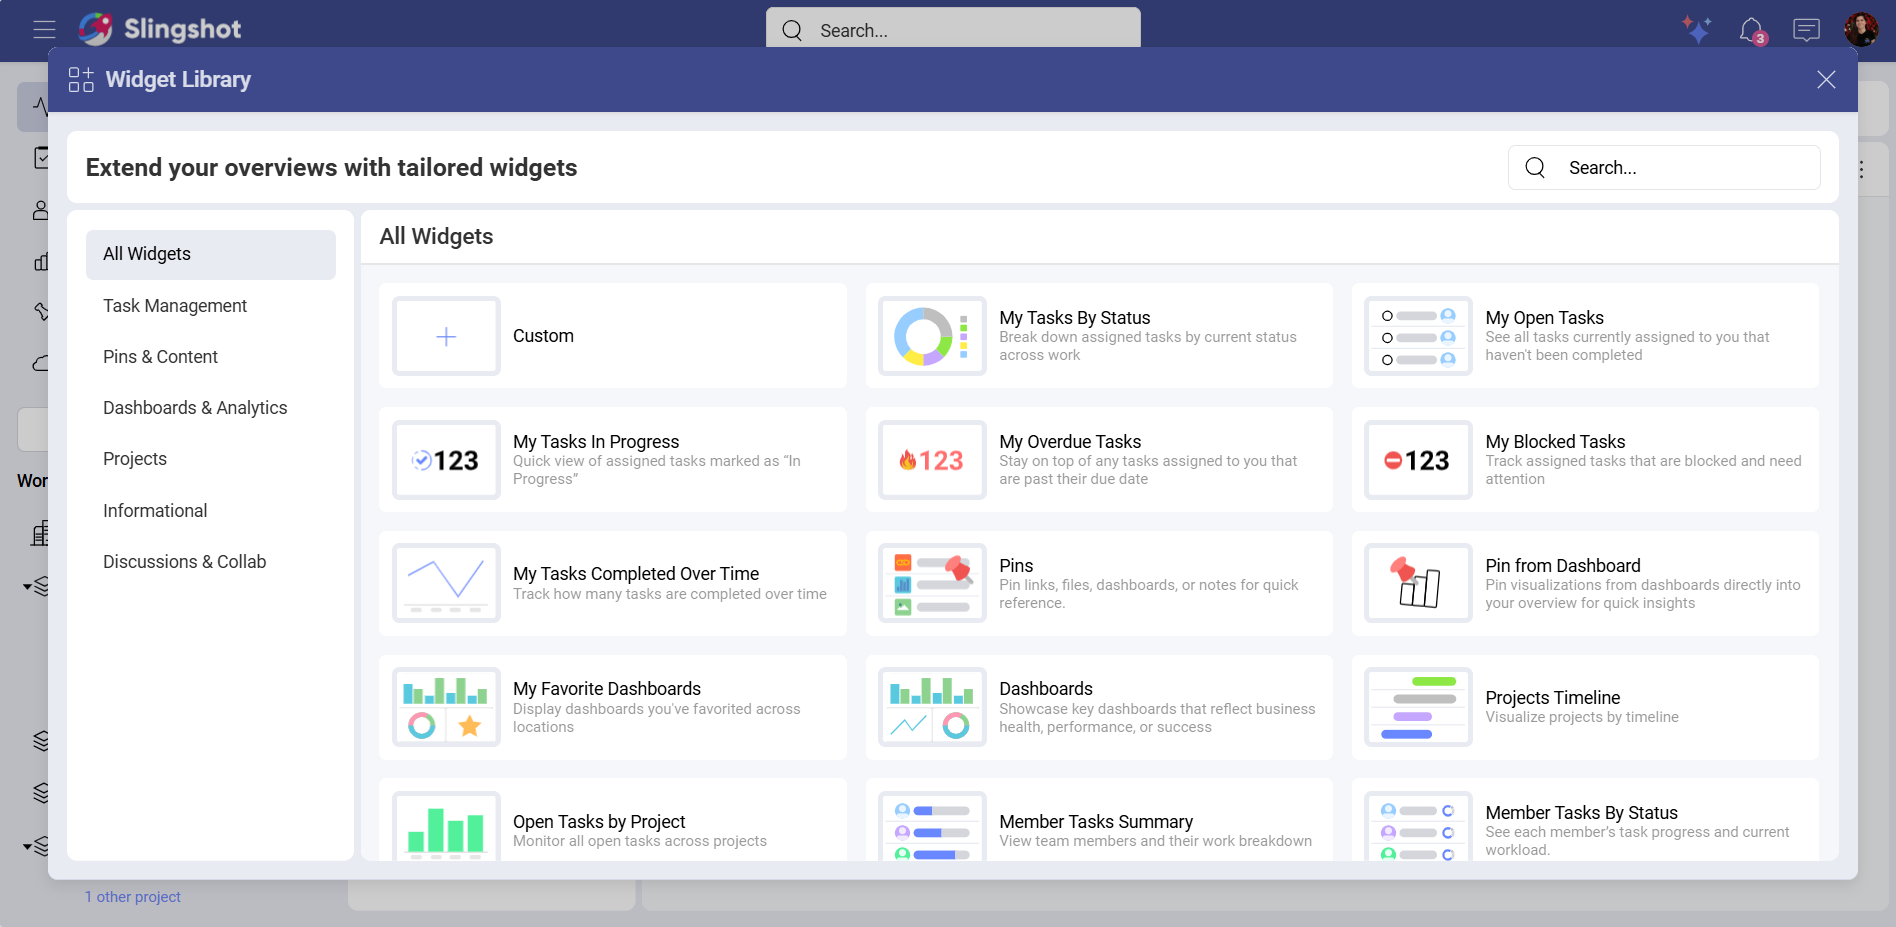The image size is (1896, 927).
Task: Open the "1 other project" link
Action: (133, 896)
